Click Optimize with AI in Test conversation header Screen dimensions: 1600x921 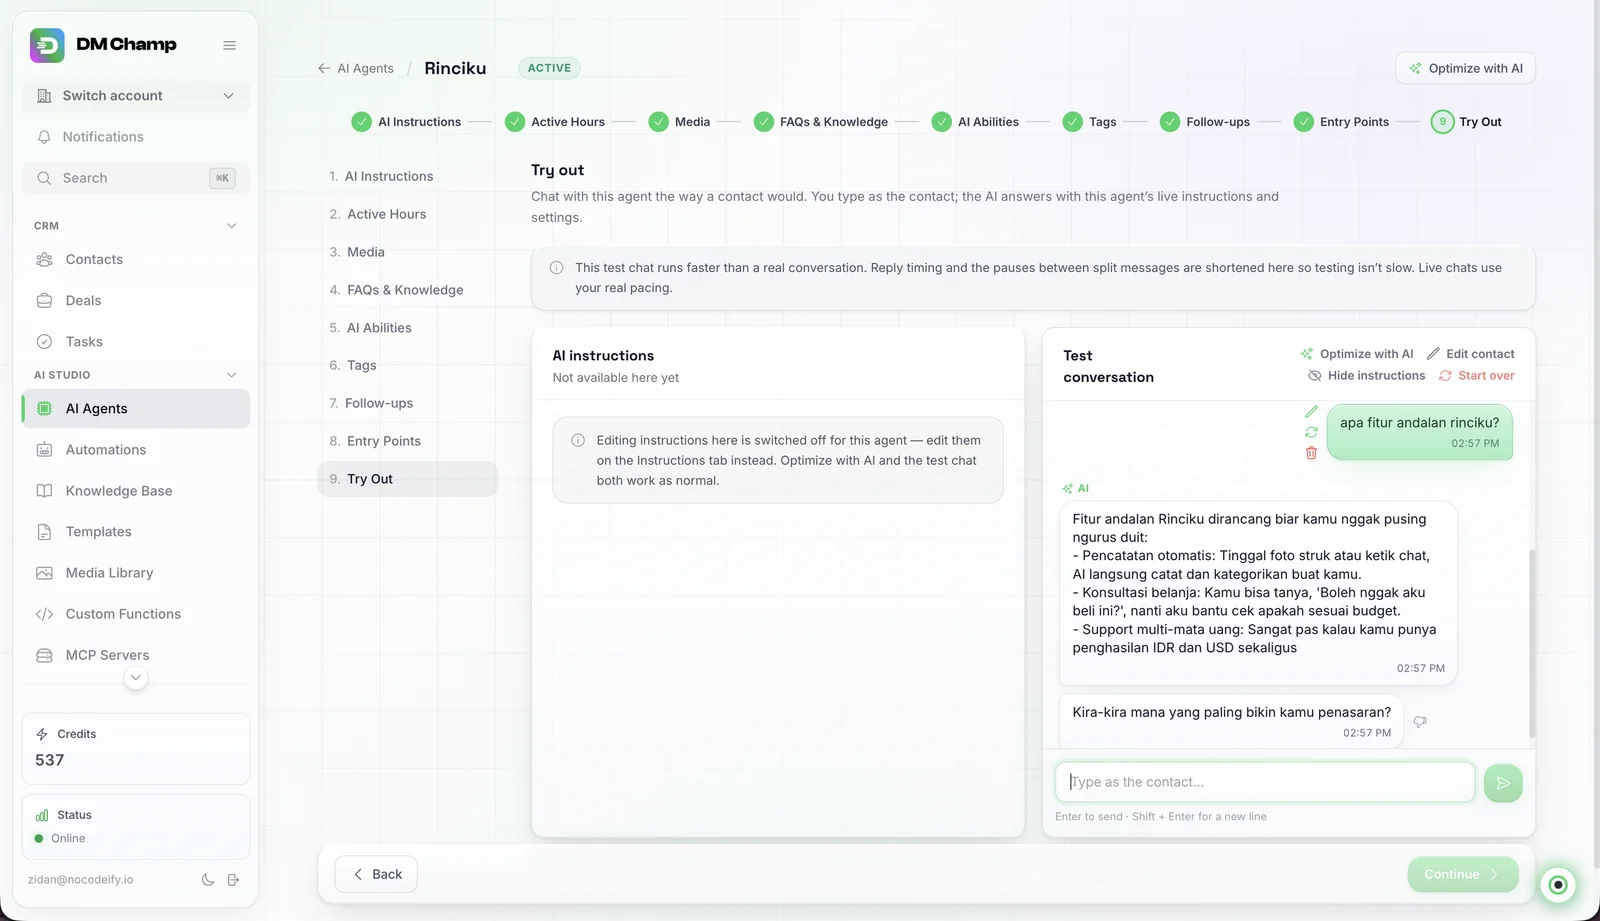pyautogui.click(x=1357, y=354)
